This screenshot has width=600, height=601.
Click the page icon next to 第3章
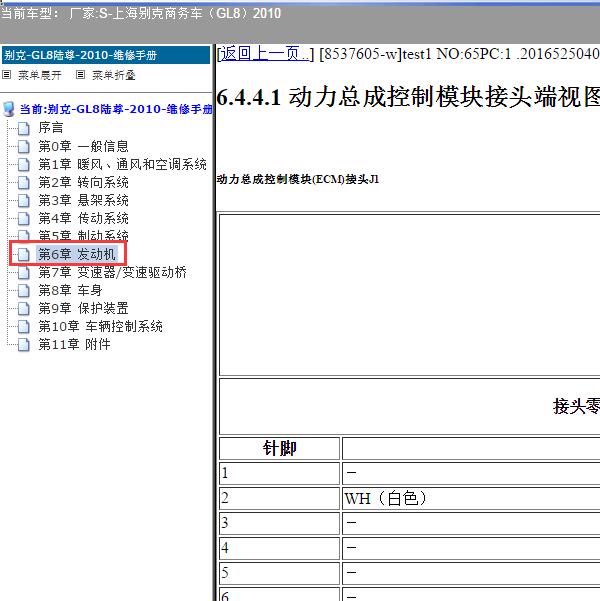[x=24, y=200]
